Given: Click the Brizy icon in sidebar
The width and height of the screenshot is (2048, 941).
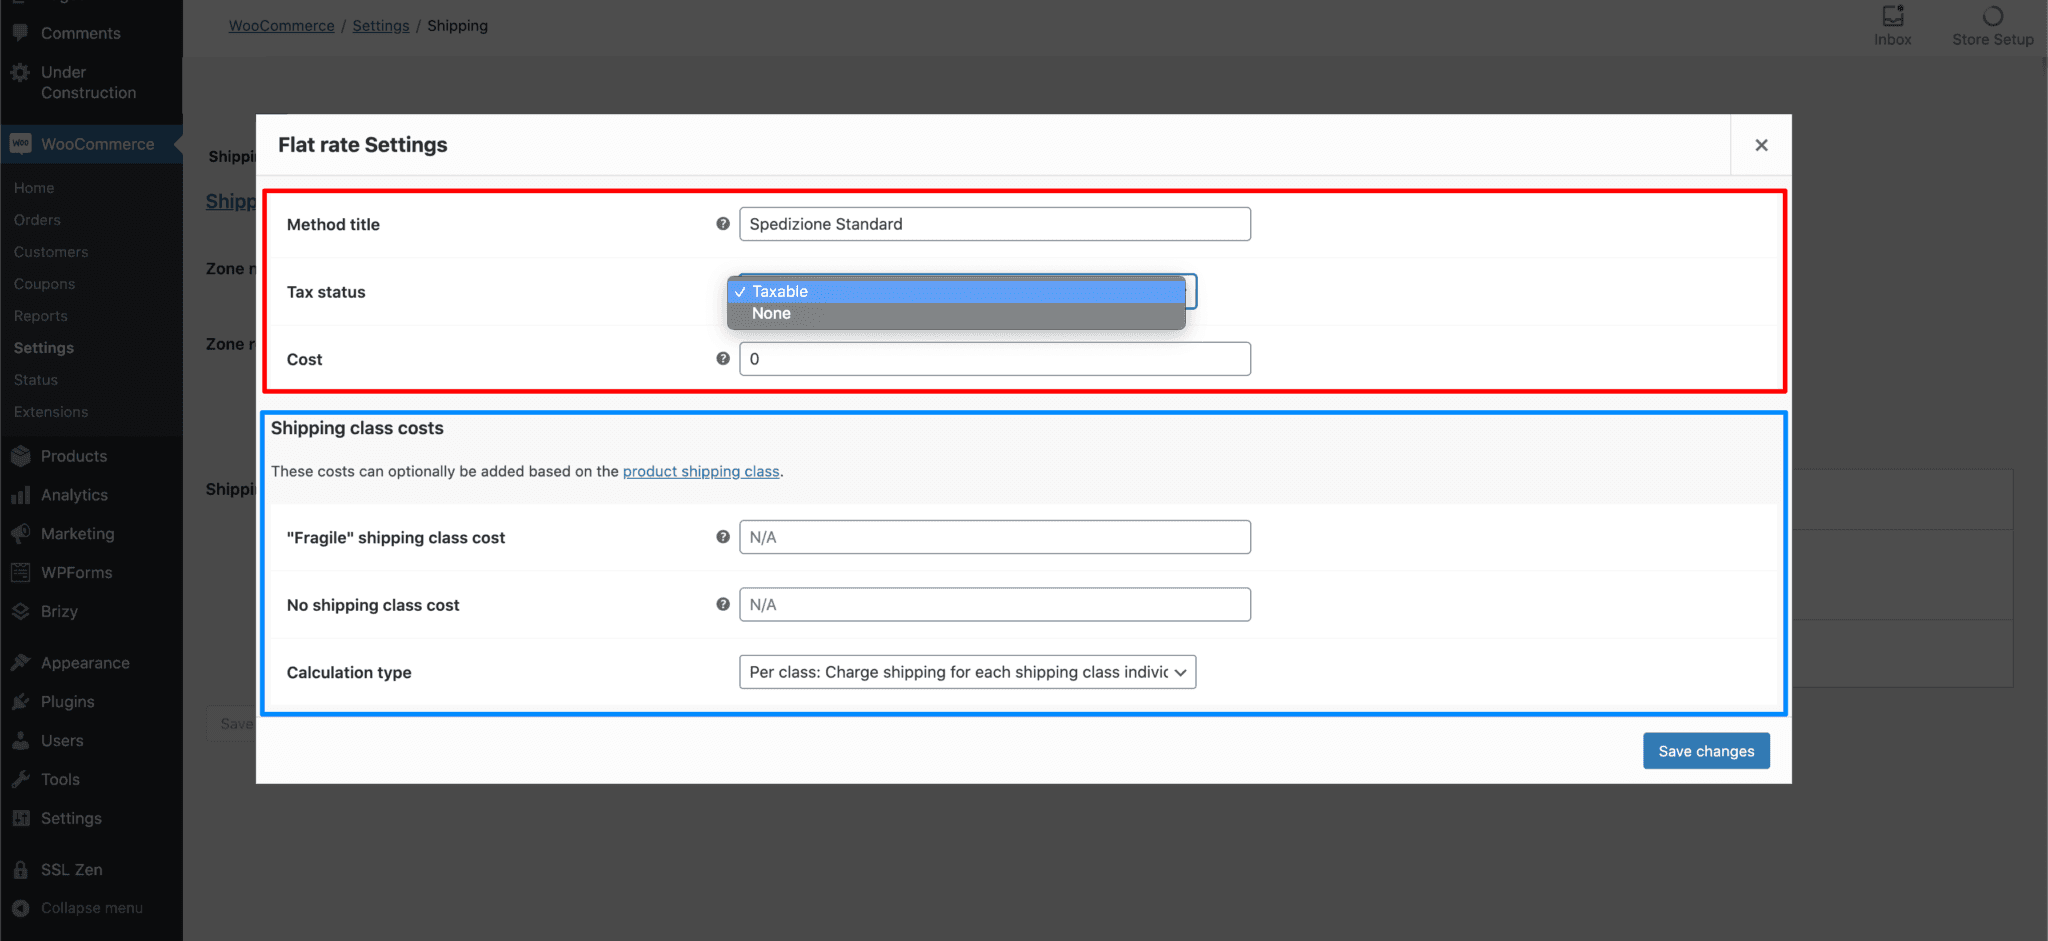Looking at the screenshot, I should [20, 611].
